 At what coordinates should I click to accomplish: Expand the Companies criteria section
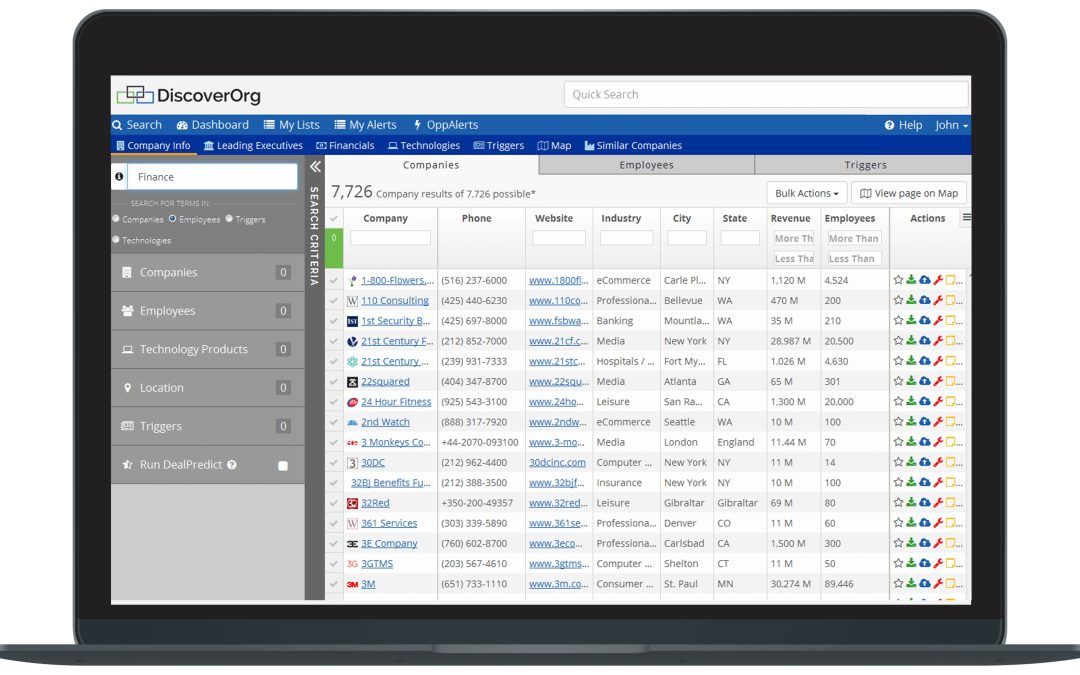click(x=207, y=272)
